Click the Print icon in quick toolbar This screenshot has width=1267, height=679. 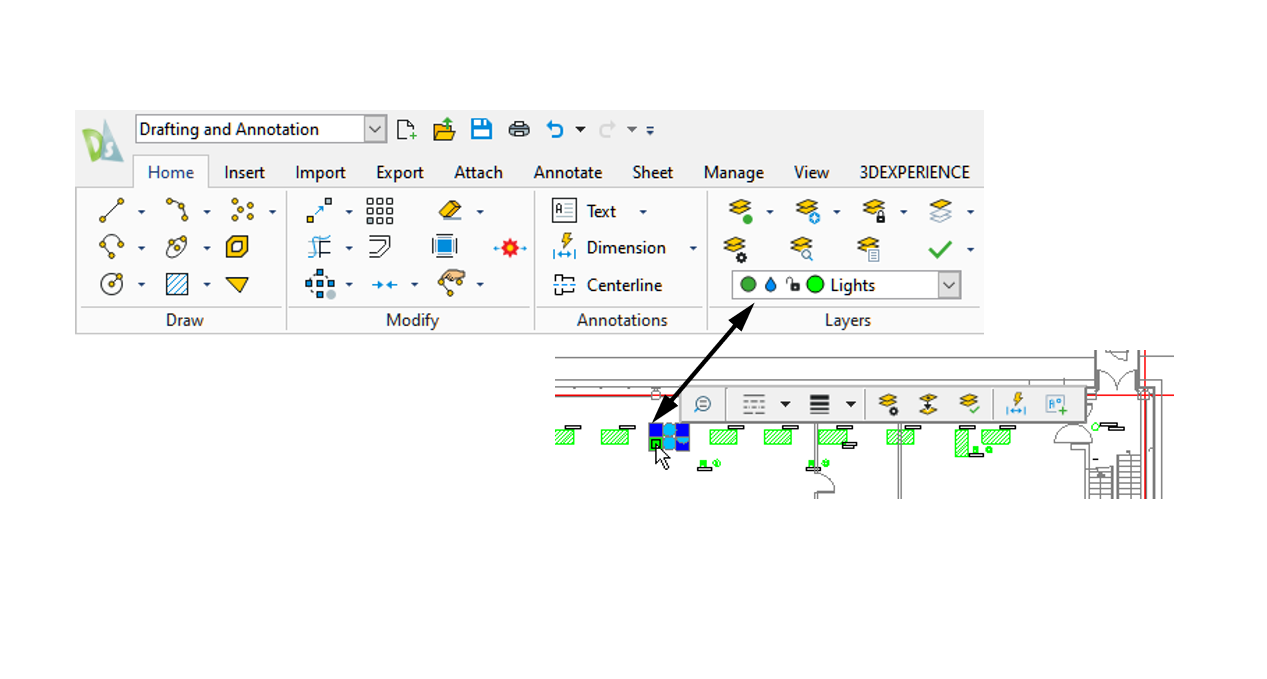click(519, 129)
